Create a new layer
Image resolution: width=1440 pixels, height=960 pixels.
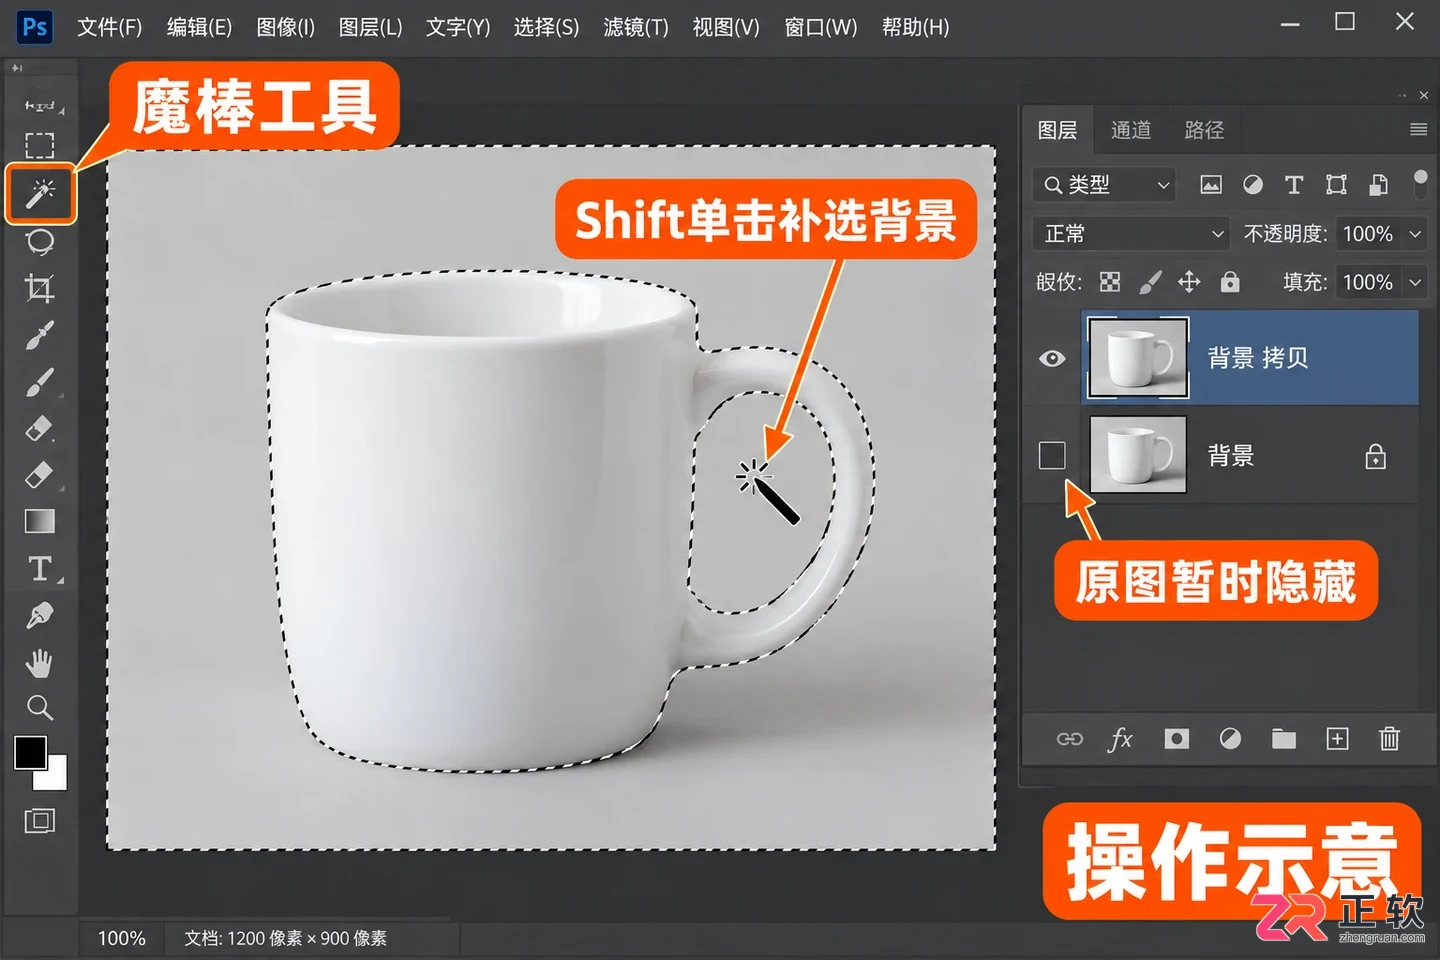click(x=1338, y=739)
